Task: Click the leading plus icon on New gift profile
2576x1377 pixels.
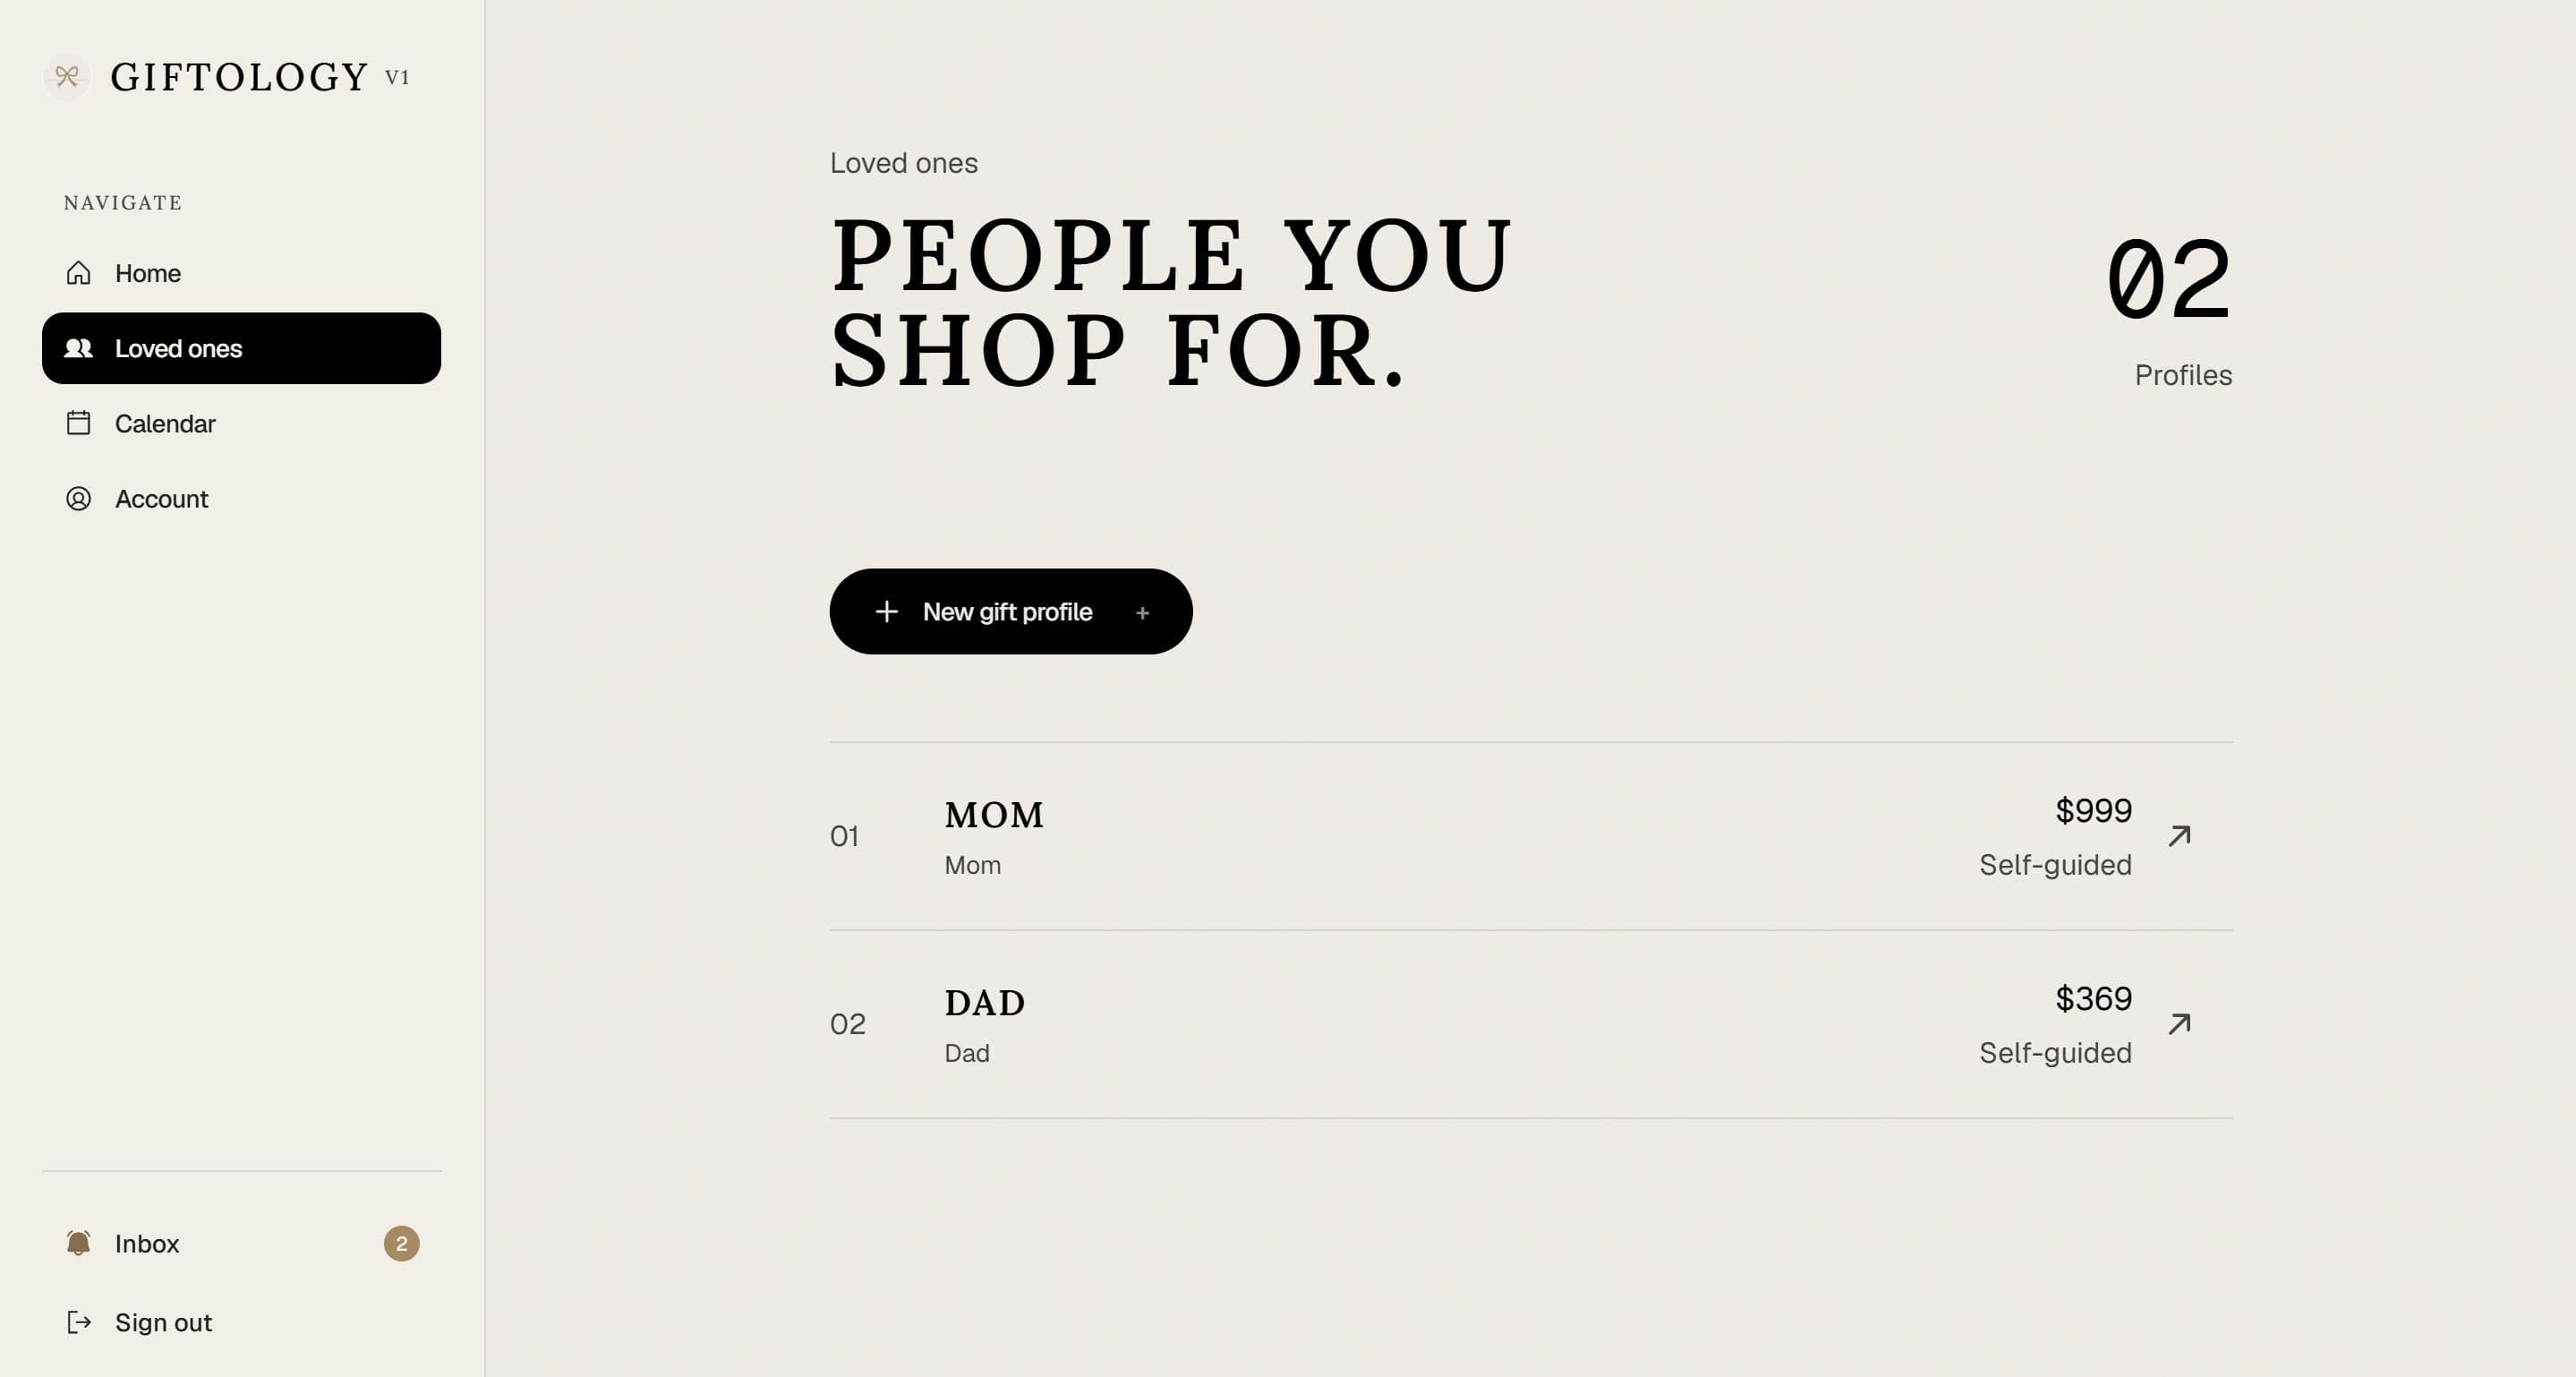Action: click(x=886, y=612)
